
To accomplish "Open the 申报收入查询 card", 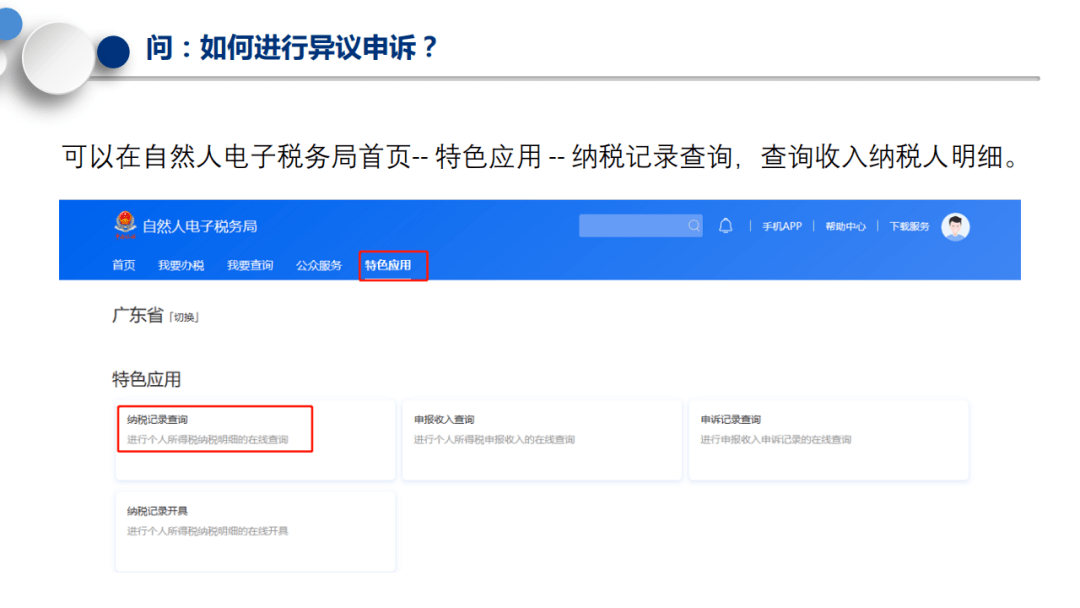I will (542, 439).
